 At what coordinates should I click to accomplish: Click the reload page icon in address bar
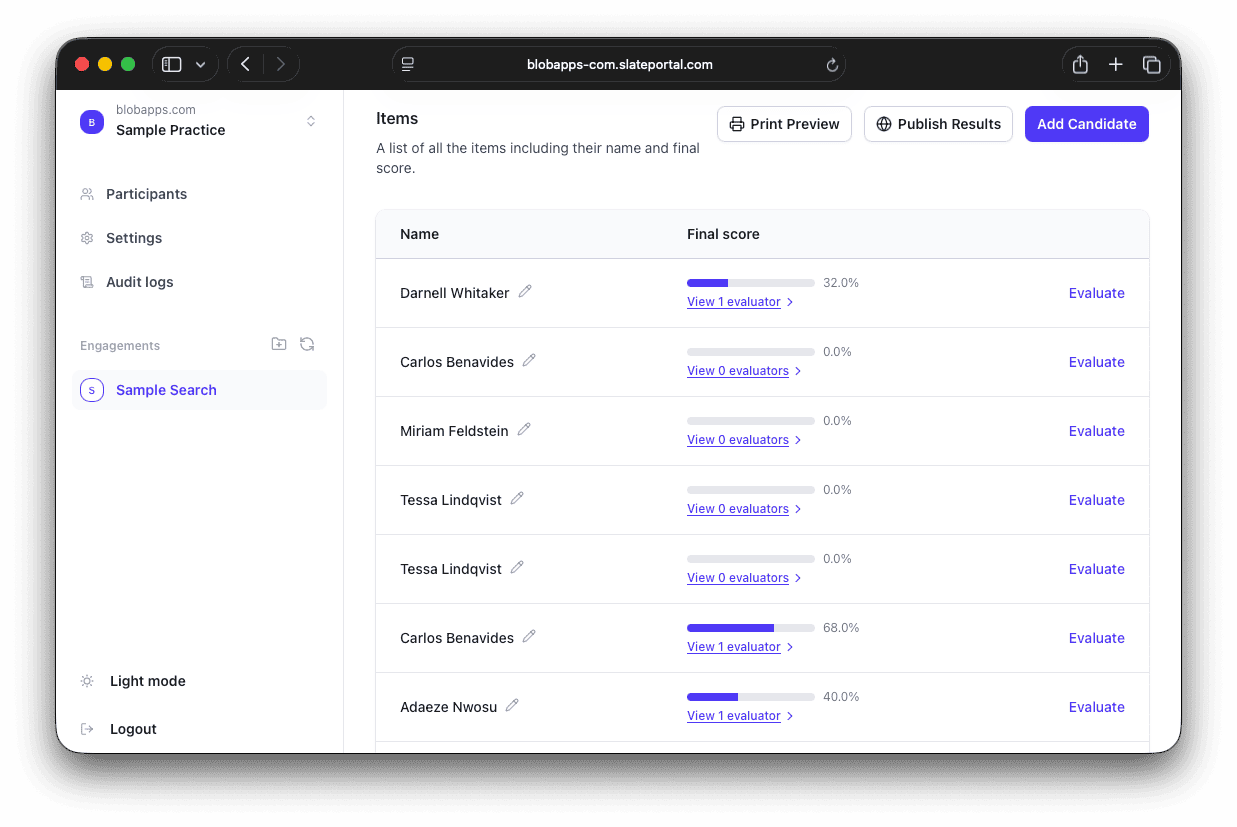point(831,65)
